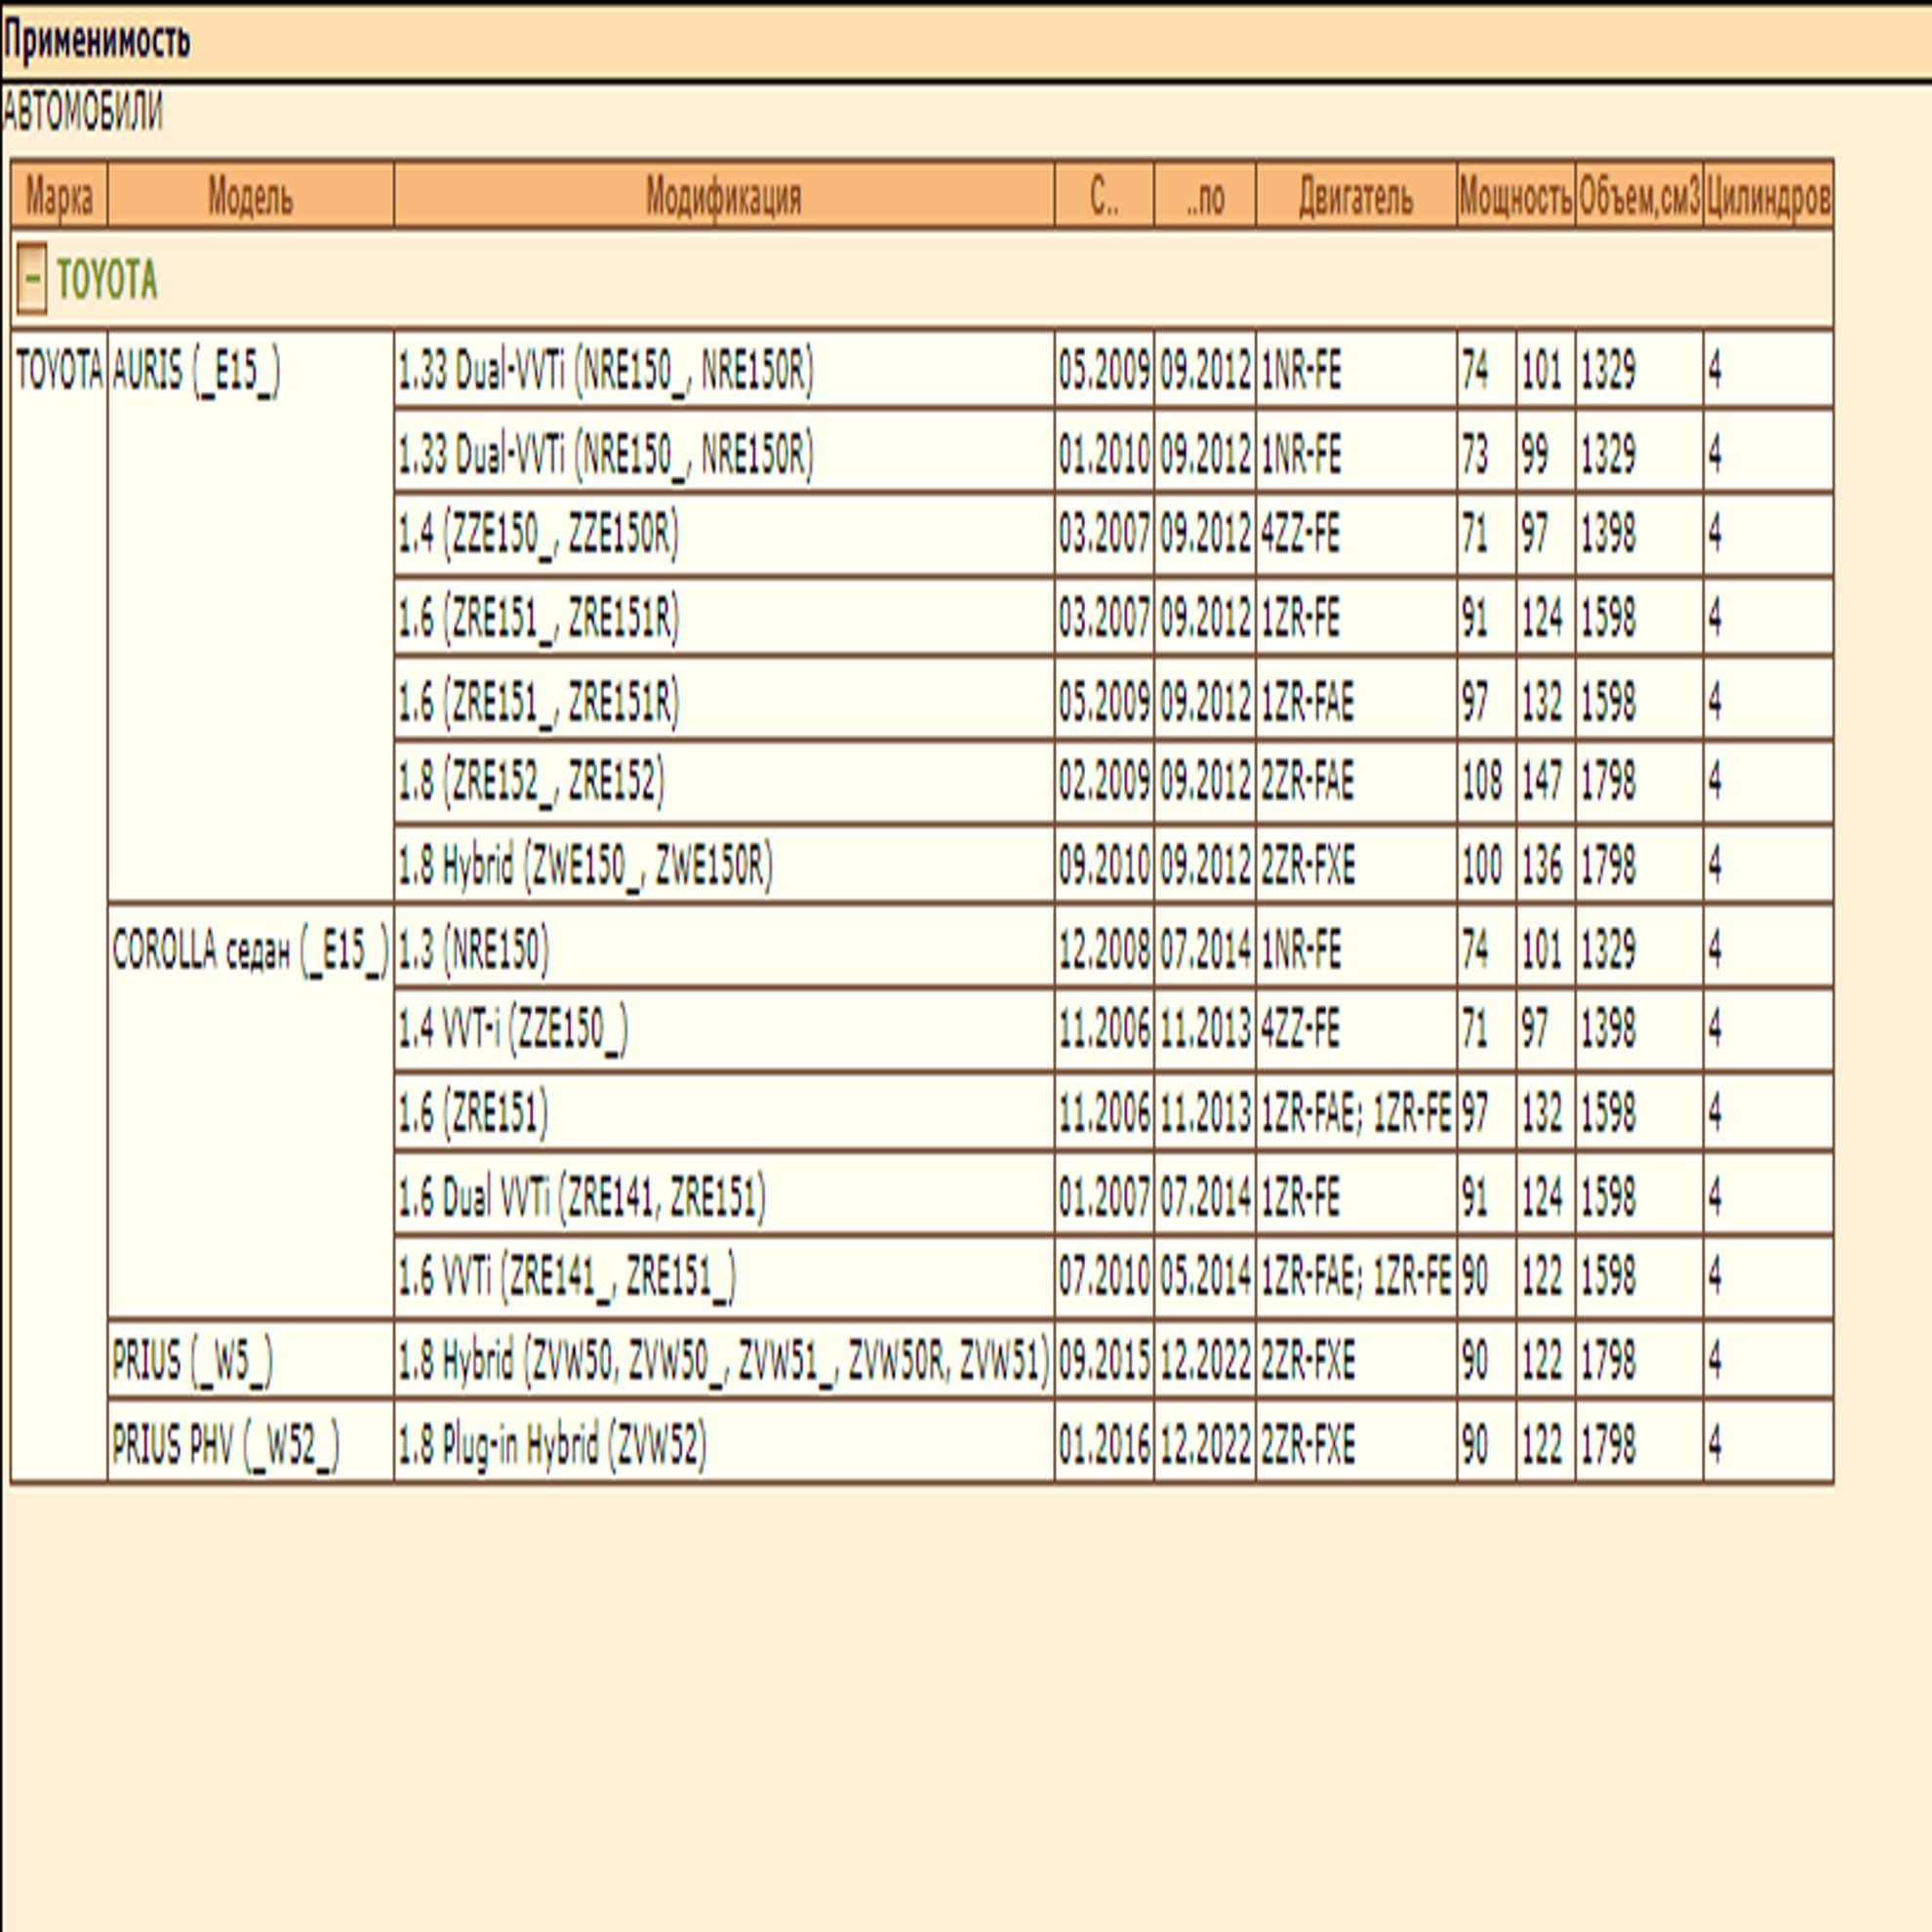The width and height of the screenshot is (1932, 1932).
Task: Click the Марка column header
Action: 59,197
